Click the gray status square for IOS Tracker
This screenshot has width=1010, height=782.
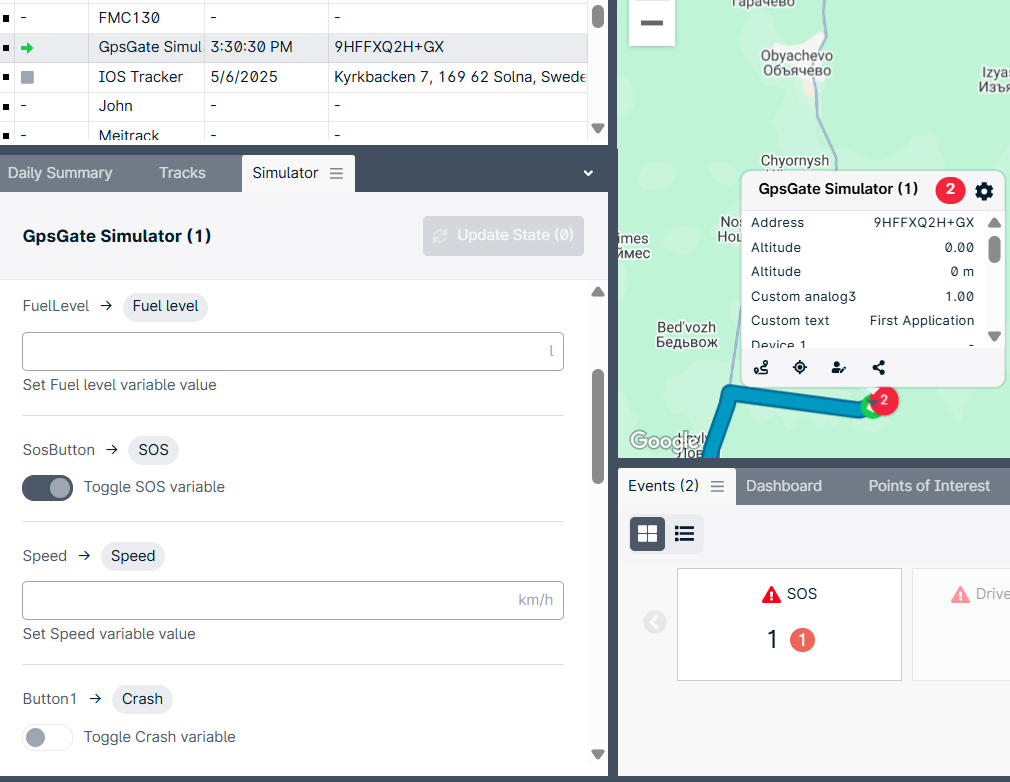click(x=27, y=77)
